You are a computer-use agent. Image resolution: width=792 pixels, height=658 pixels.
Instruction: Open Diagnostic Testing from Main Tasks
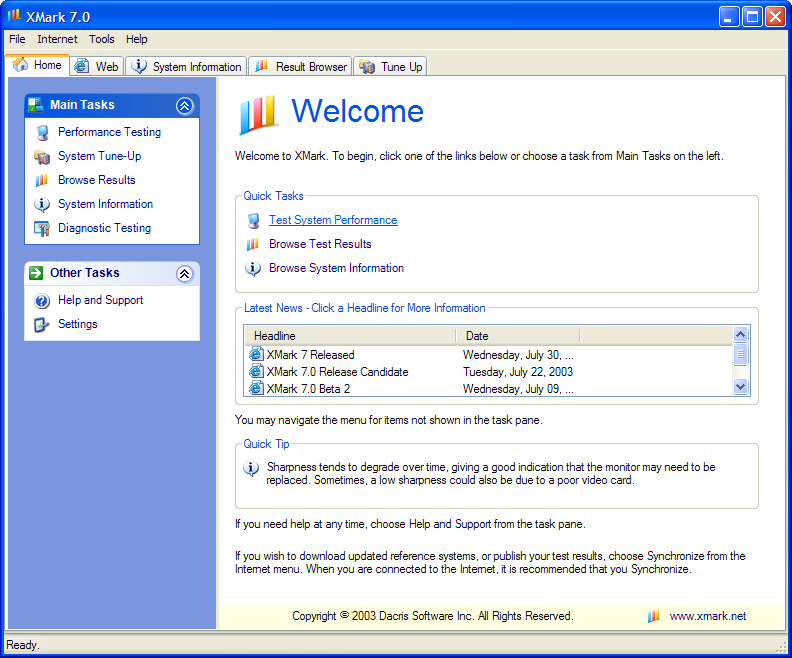pos(104,228)
